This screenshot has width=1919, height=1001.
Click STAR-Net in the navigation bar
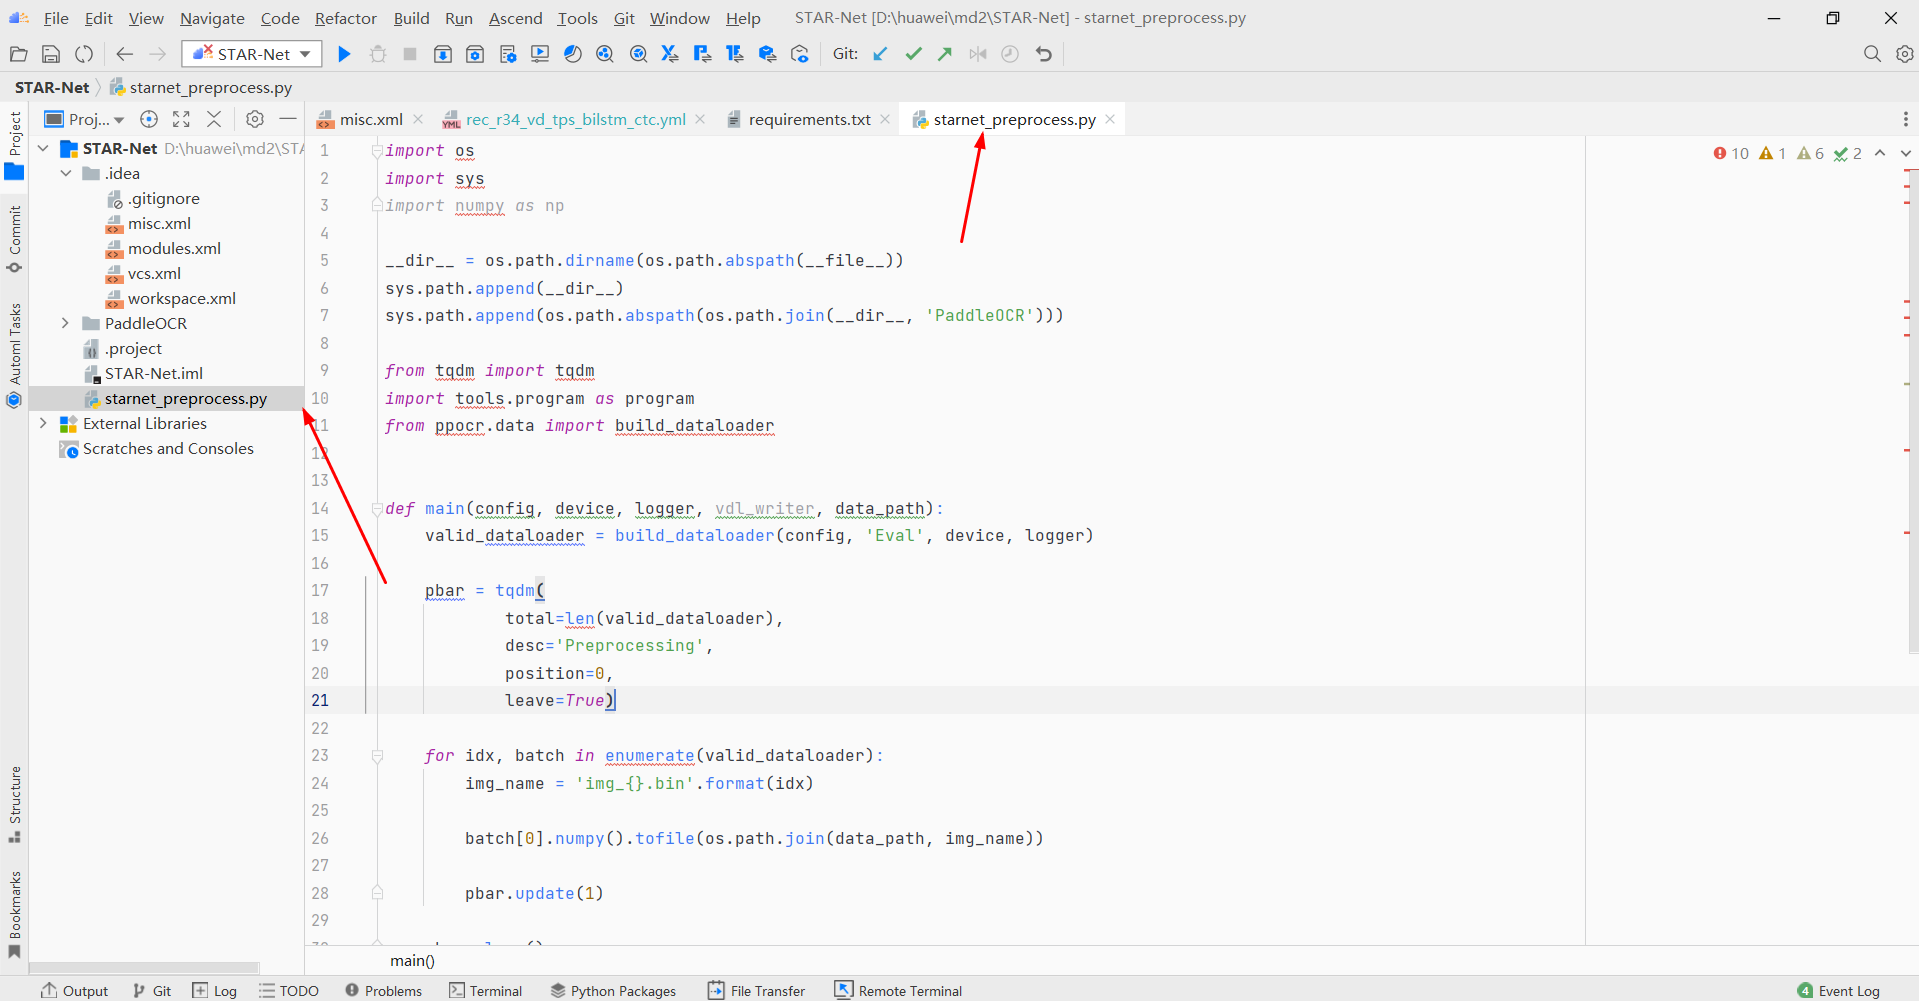(x=52, y=87)
